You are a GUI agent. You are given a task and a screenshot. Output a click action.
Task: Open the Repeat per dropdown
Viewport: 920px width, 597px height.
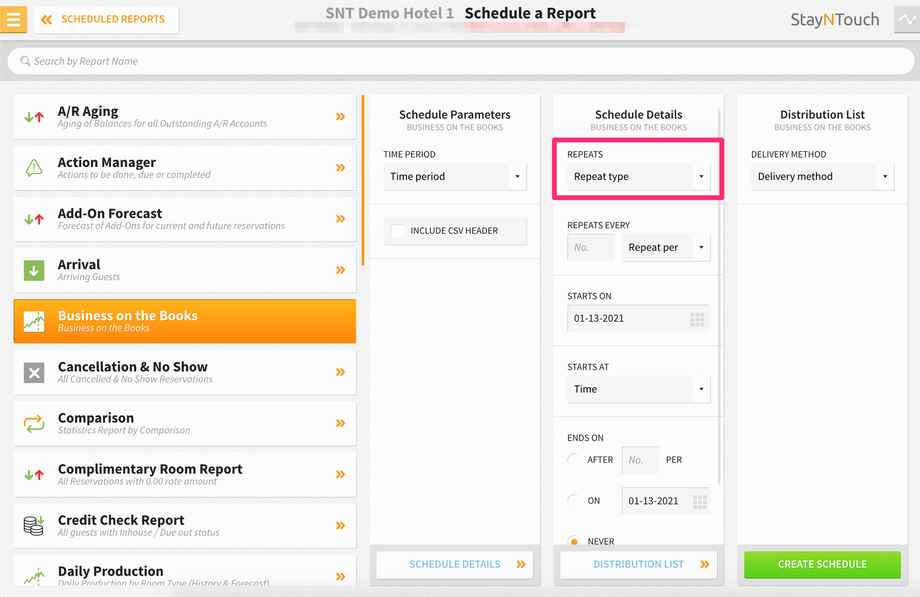(x=666, y=248)
